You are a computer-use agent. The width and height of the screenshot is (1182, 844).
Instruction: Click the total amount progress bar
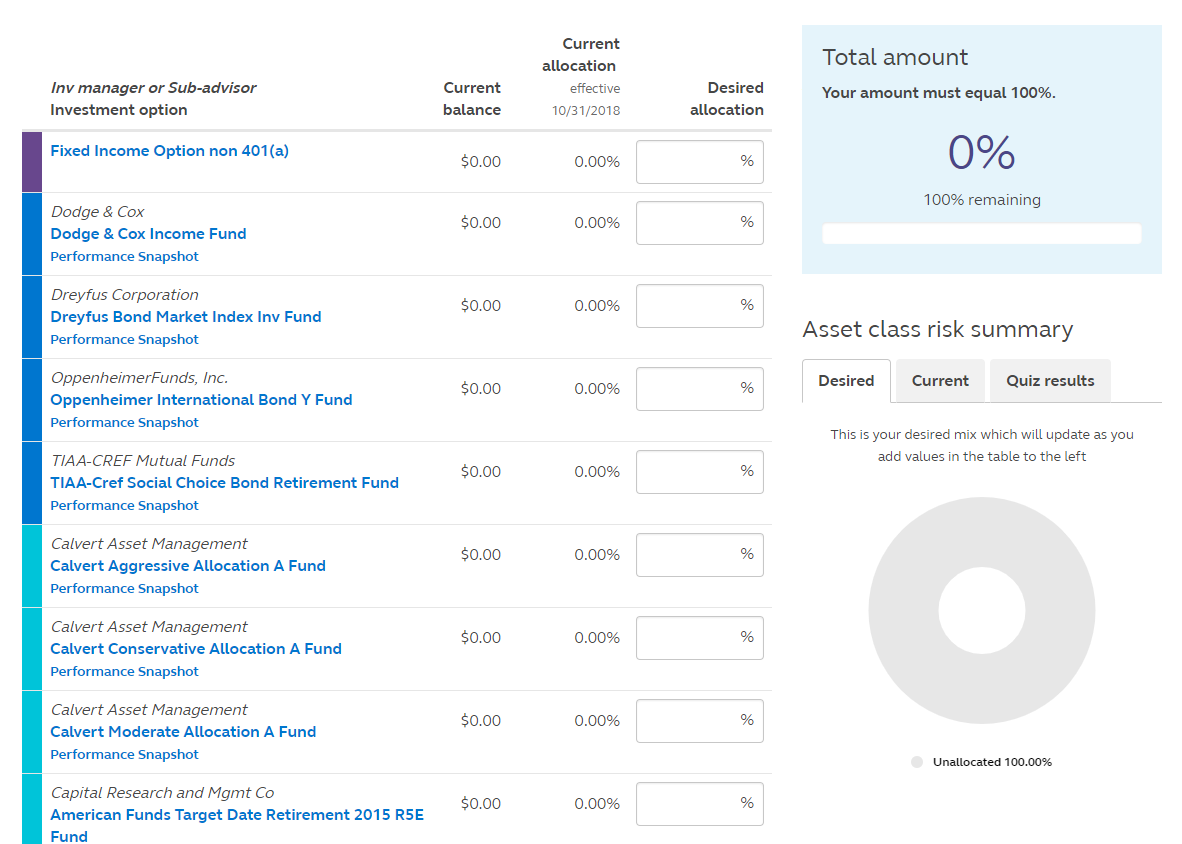tap(981, 234)
